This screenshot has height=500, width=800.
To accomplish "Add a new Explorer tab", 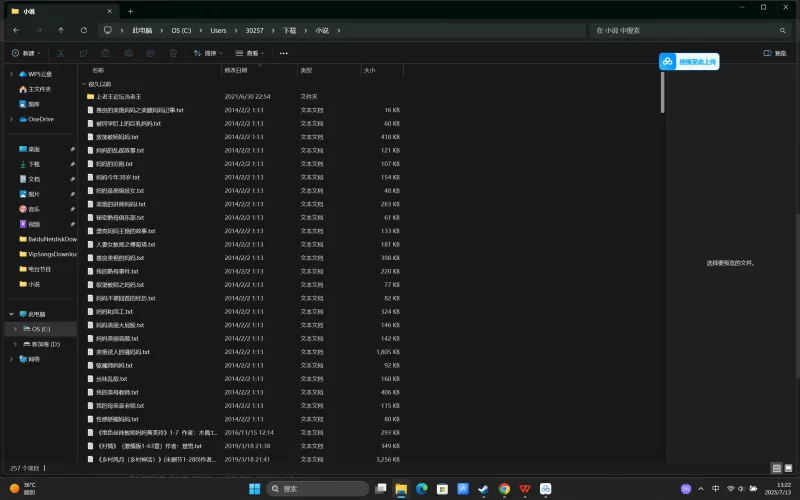I will [131, 11].
